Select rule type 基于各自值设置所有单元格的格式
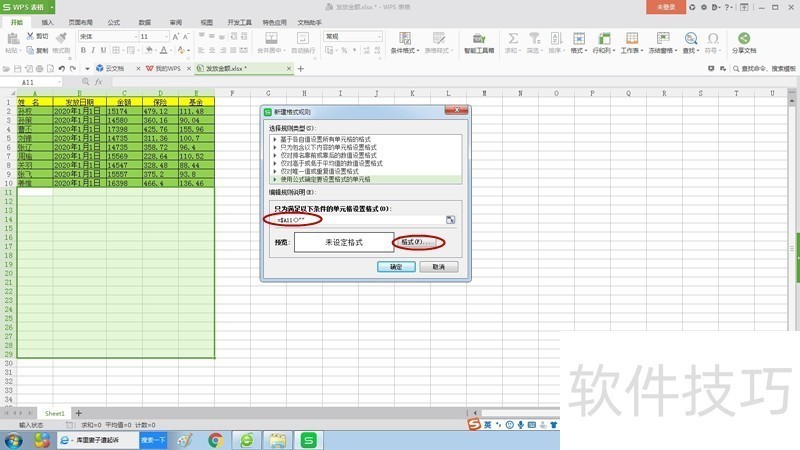The height and width of the screenshot is (450, 800). click(366, 139)
